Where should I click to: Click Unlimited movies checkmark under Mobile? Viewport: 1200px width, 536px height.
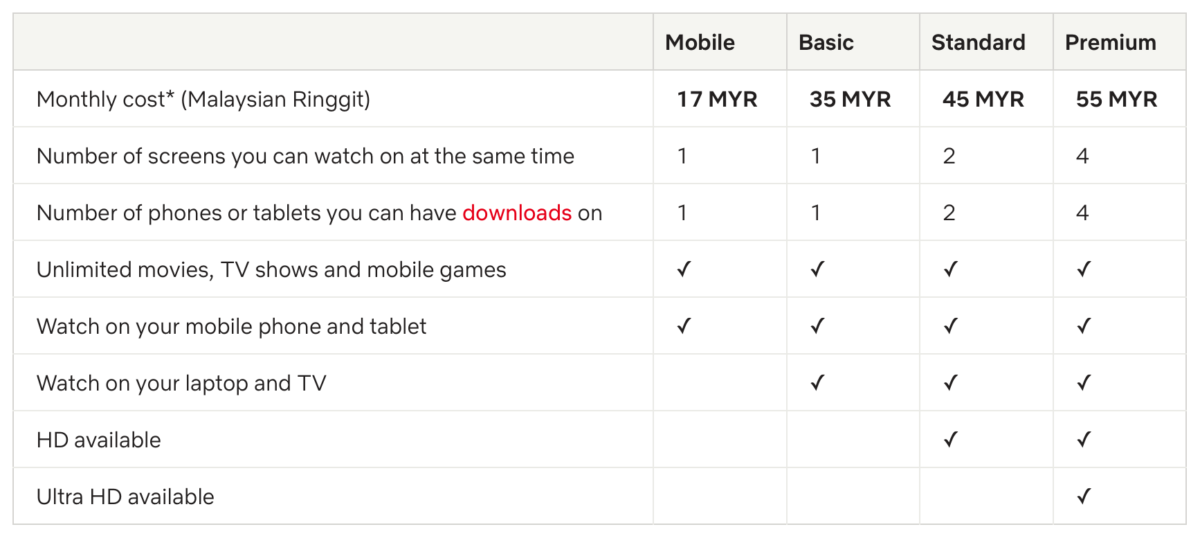coord(684,269)
